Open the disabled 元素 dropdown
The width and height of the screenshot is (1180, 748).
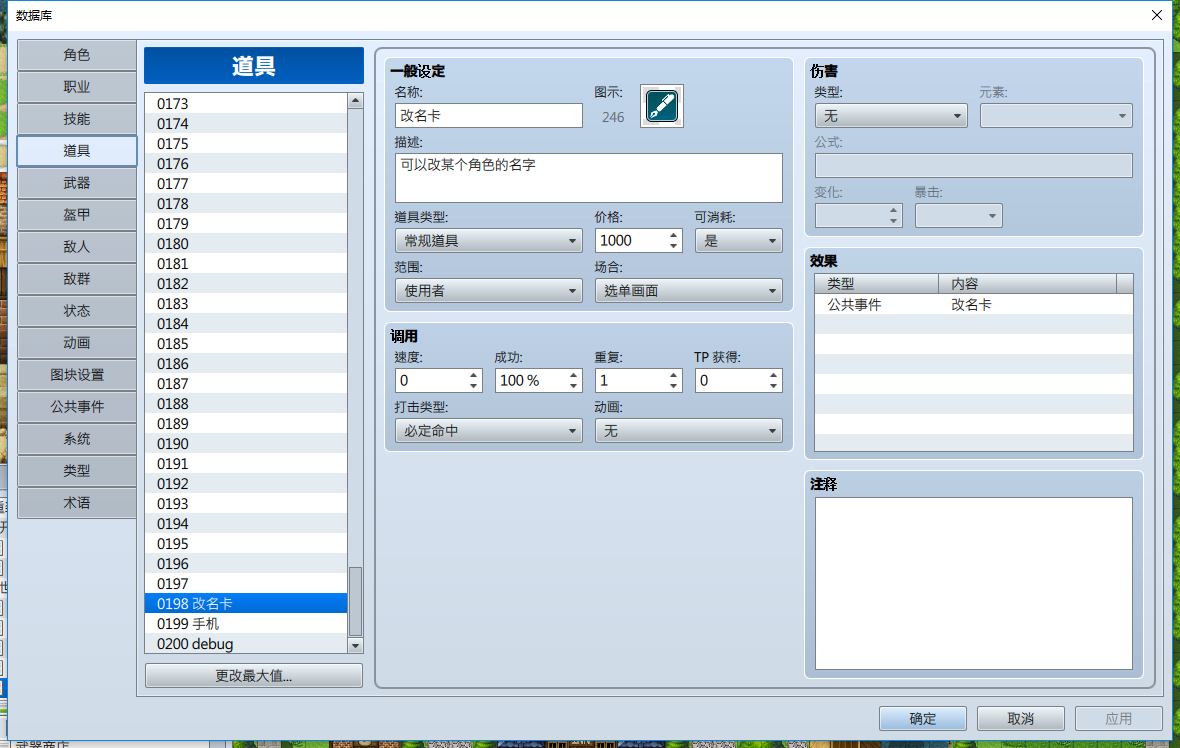coord(1056,116)
